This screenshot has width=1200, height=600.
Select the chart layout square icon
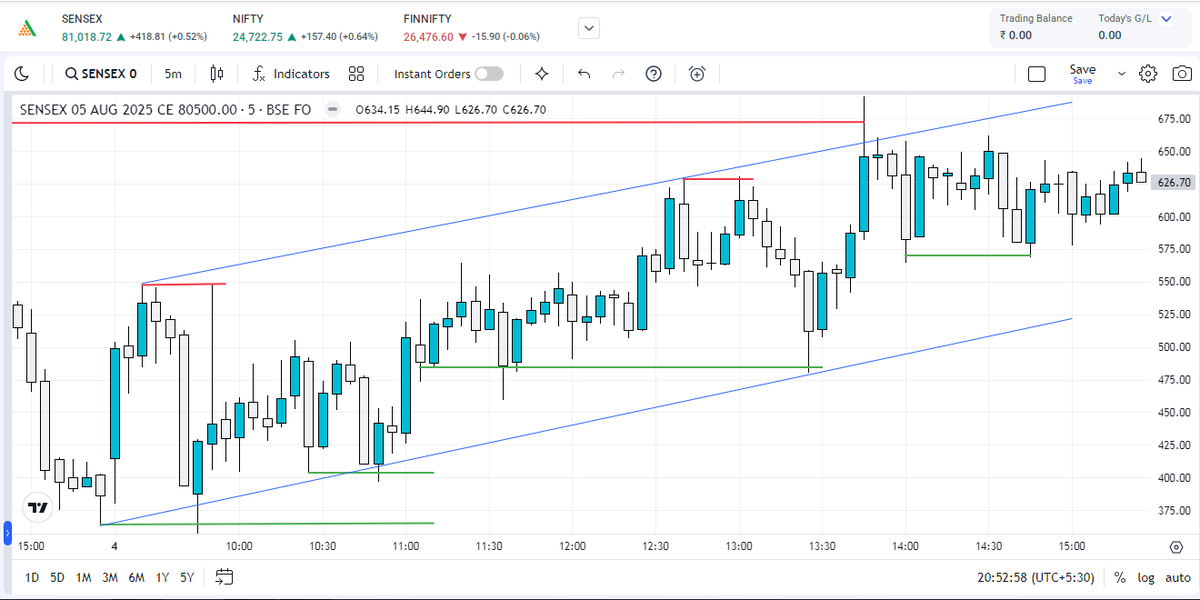click(1037, 74)
